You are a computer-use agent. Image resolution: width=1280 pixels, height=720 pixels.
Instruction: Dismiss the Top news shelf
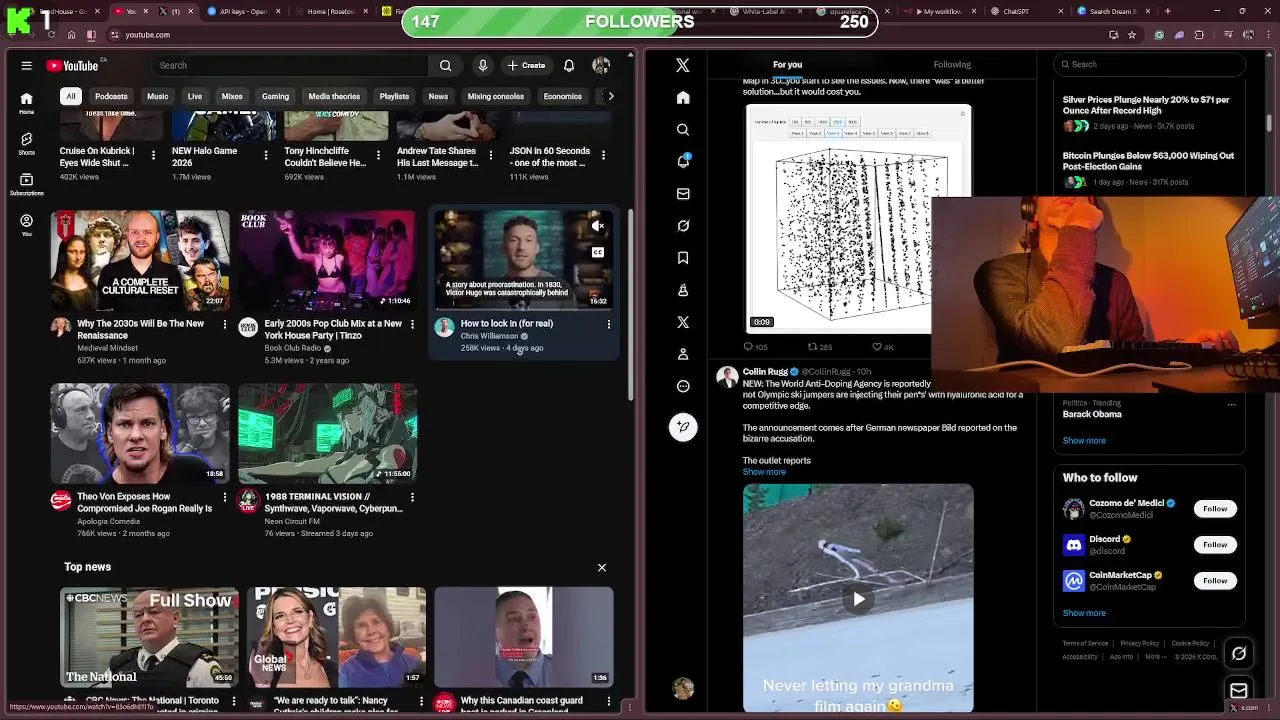pos(602,567)
